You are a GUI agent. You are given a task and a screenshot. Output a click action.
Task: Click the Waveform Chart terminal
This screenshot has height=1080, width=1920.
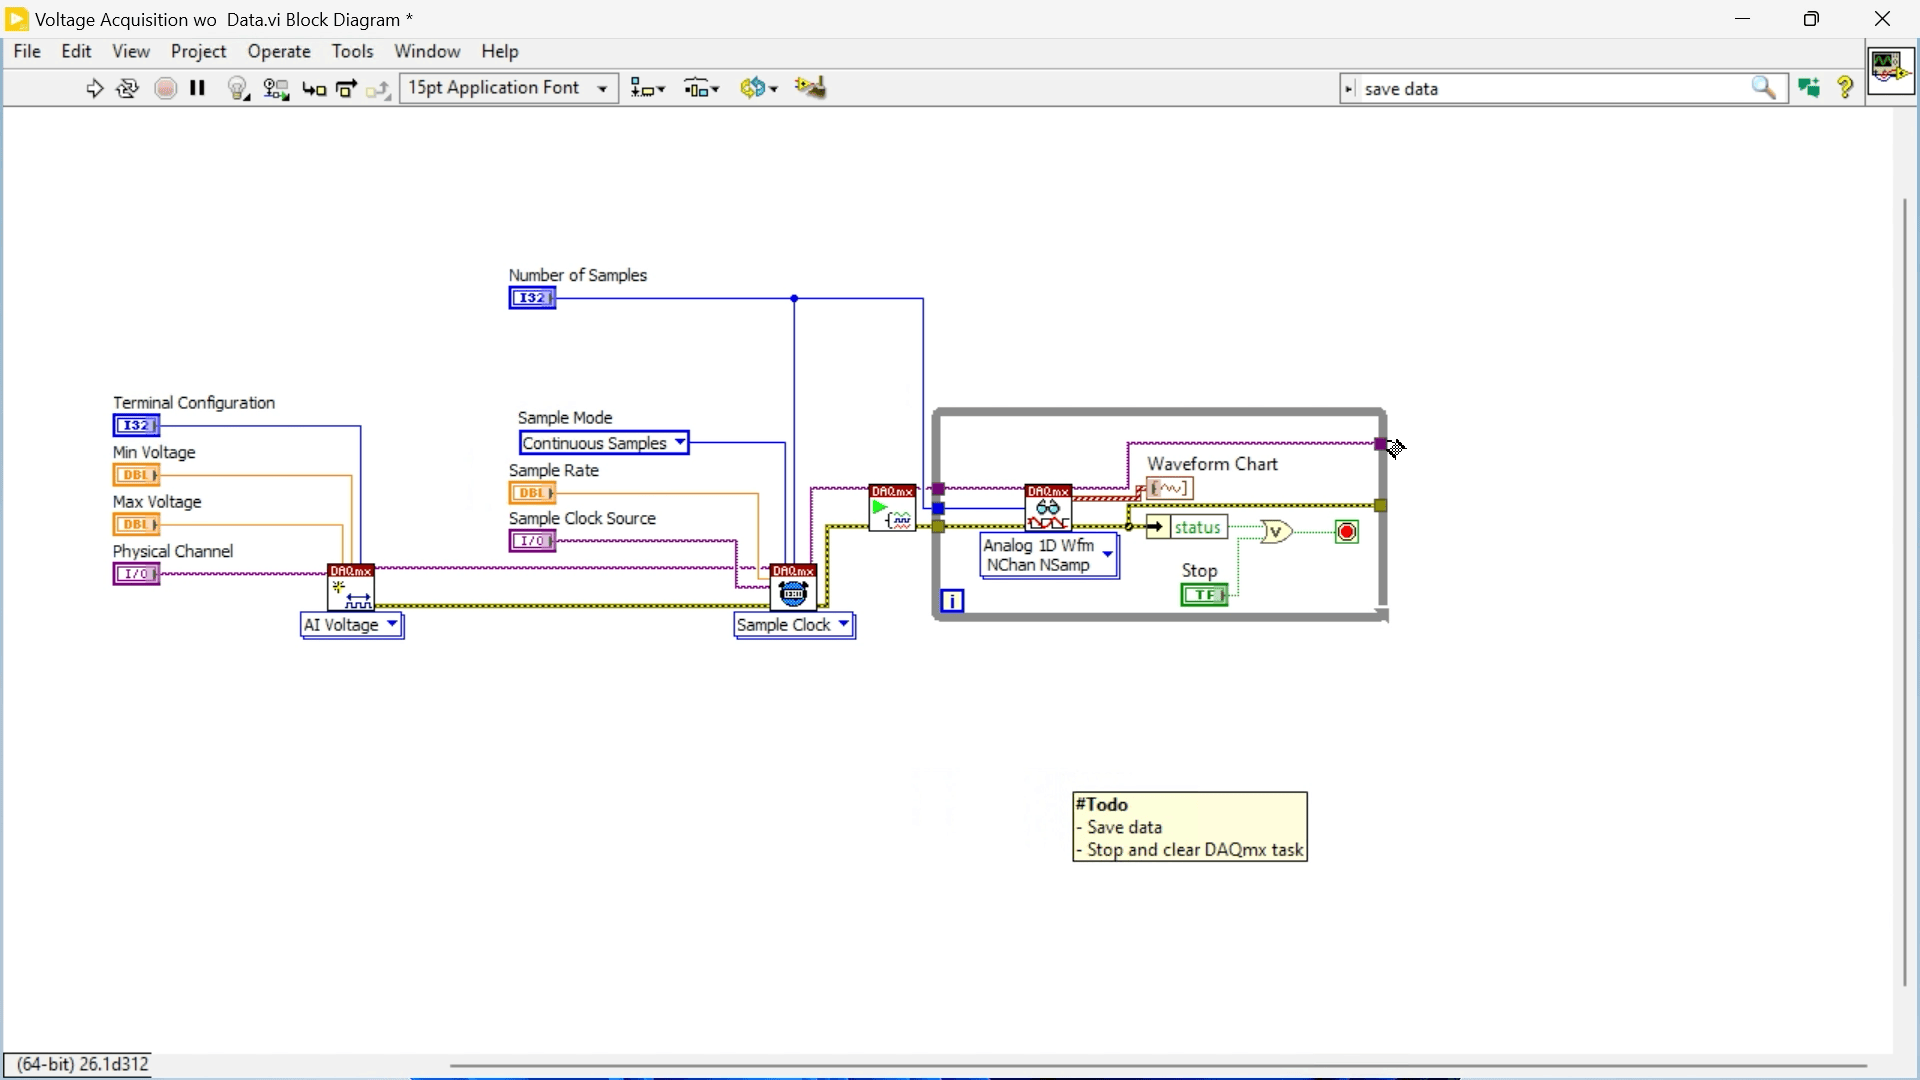click(x=1169, y=488)
